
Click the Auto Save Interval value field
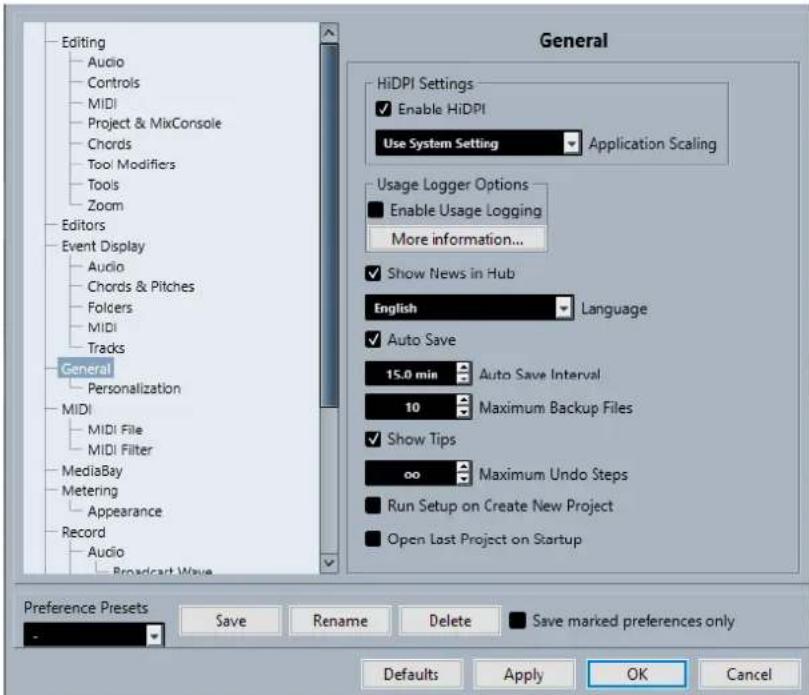(411, 374)
